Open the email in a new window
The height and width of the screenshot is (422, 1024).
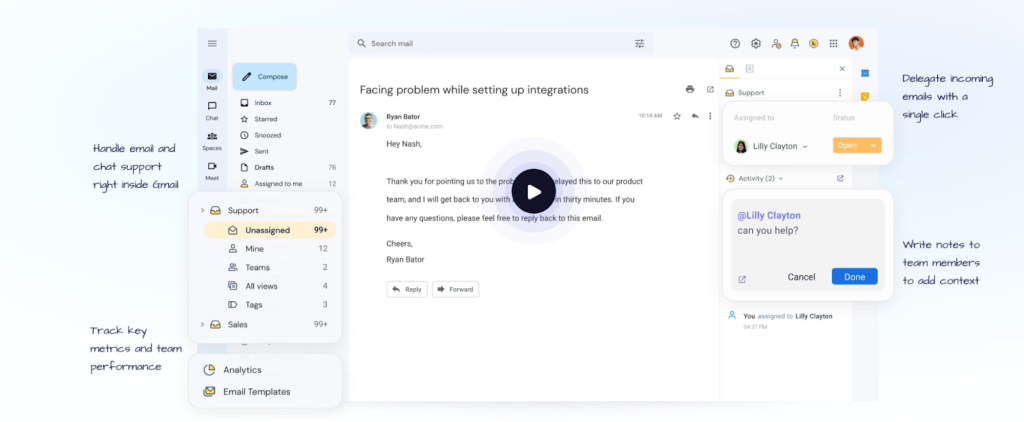point(711,89)
